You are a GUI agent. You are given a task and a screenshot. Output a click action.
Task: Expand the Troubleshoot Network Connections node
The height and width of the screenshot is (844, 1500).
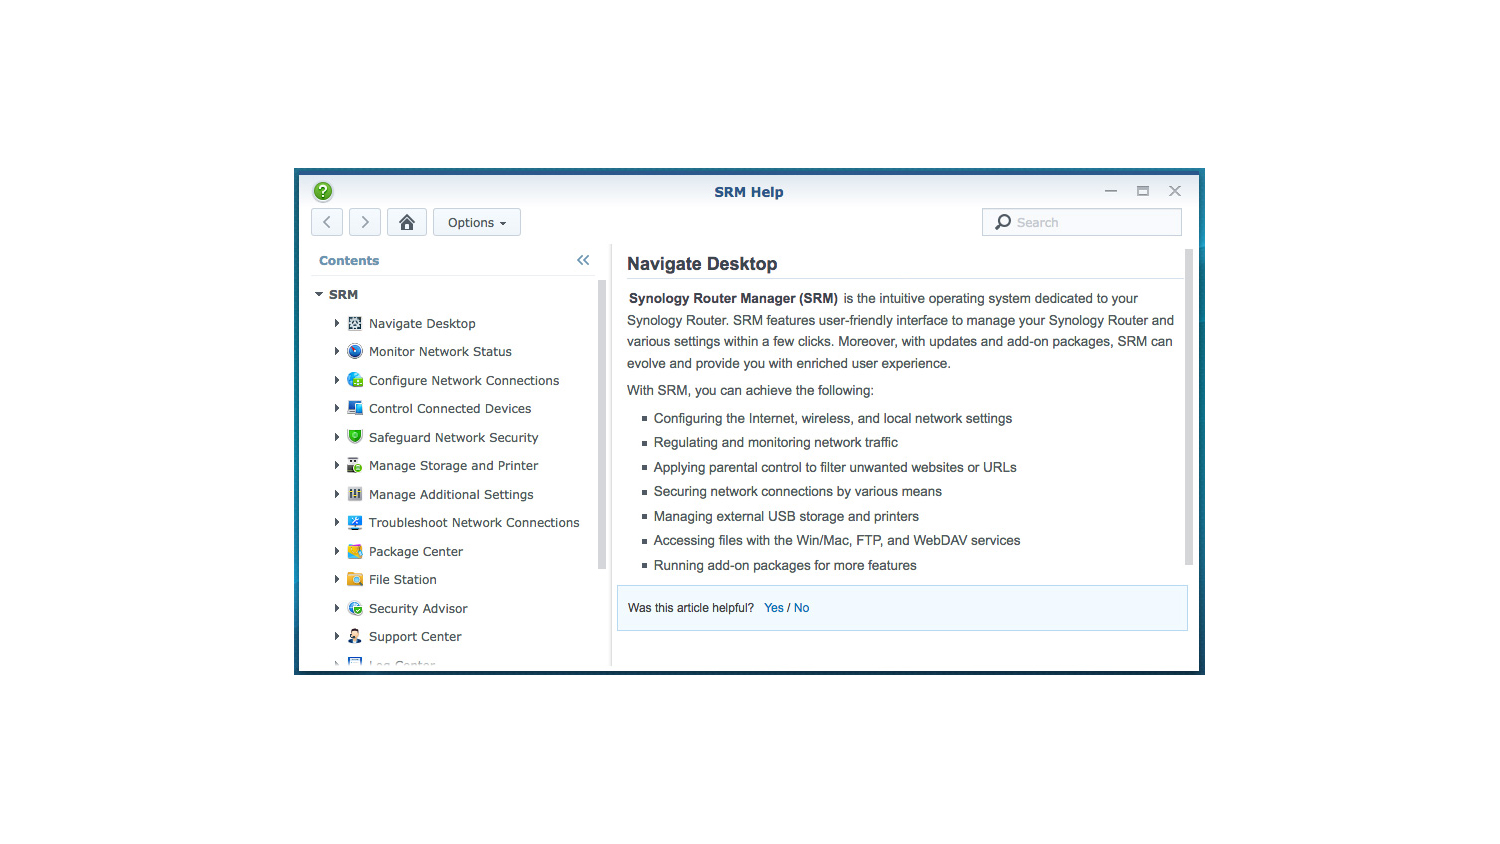(x=337, y=522)
